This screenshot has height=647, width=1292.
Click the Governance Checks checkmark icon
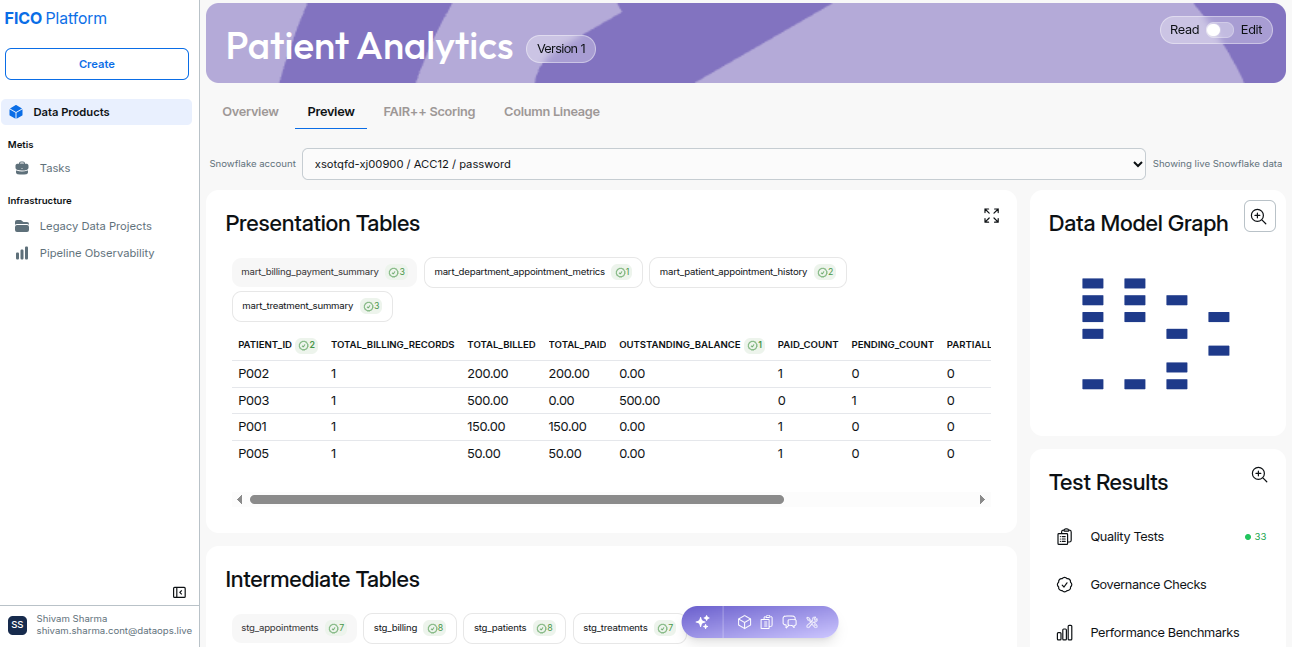point(1064,585)
